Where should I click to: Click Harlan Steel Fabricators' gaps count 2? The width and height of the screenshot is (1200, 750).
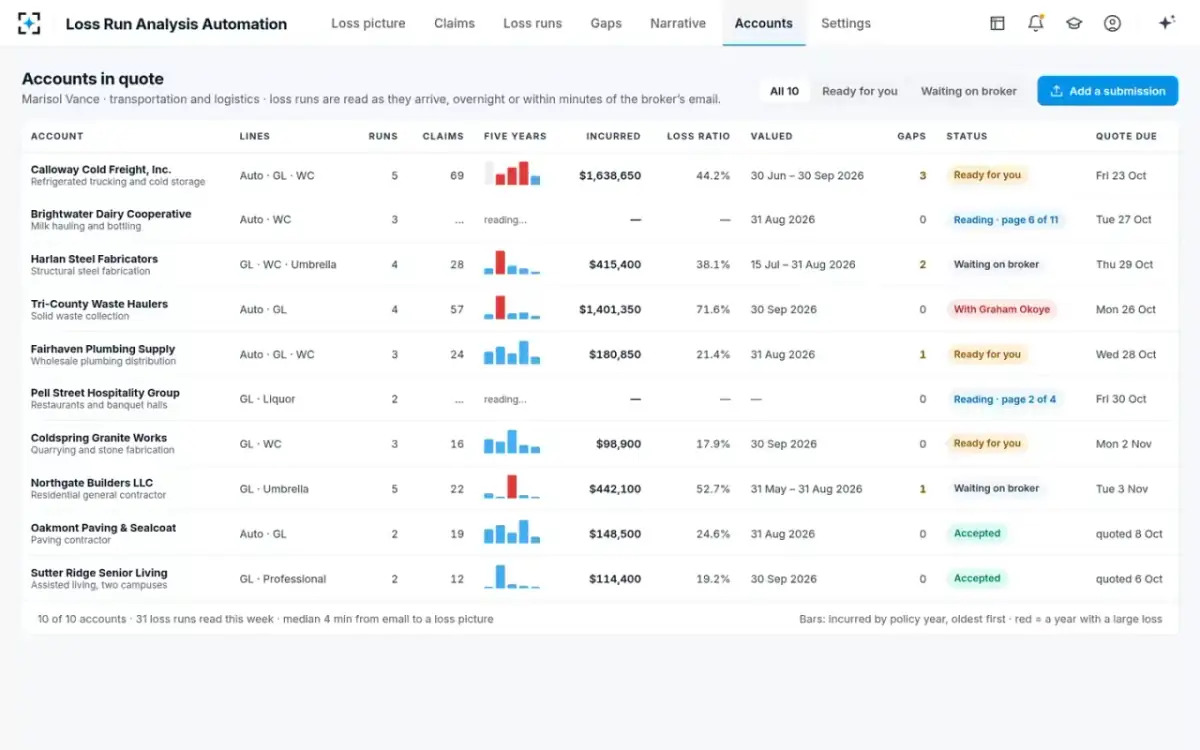923,265
